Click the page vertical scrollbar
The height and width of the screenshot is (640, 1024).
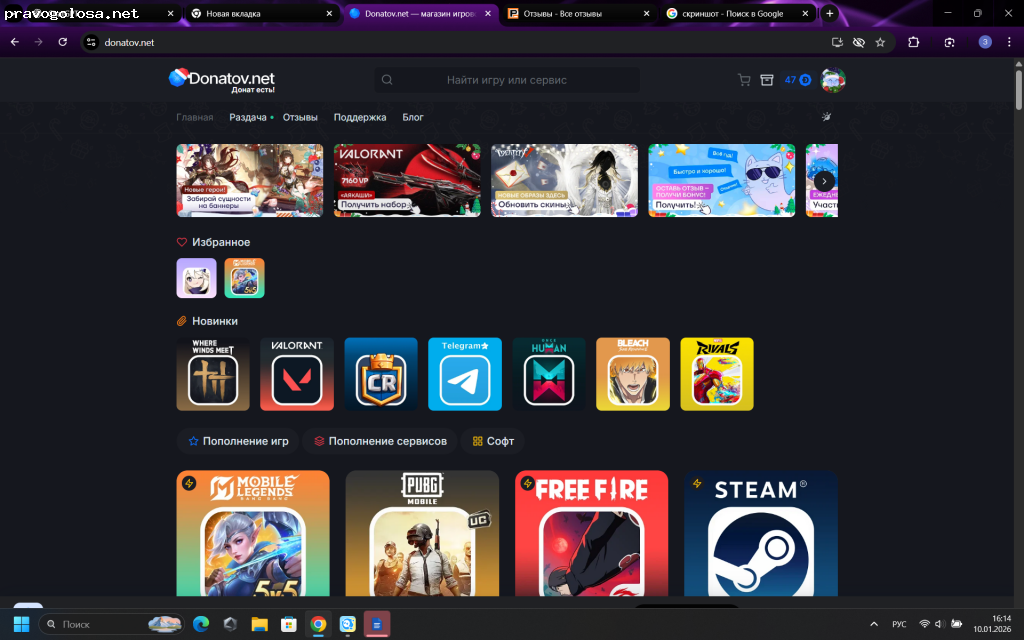click(1018, 90)
